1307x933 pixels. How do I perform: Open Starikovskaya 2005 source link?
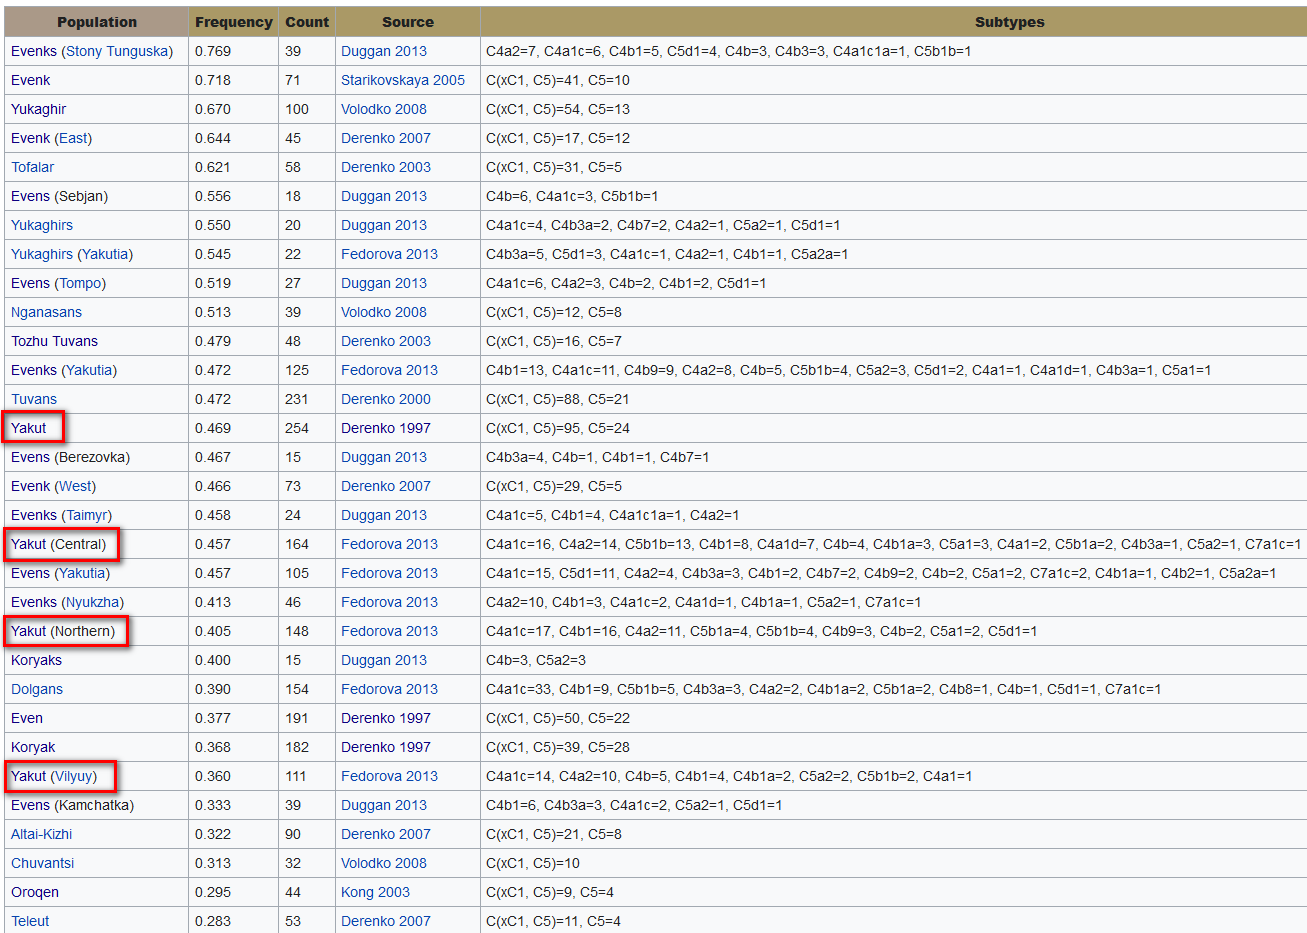[403, 80]
